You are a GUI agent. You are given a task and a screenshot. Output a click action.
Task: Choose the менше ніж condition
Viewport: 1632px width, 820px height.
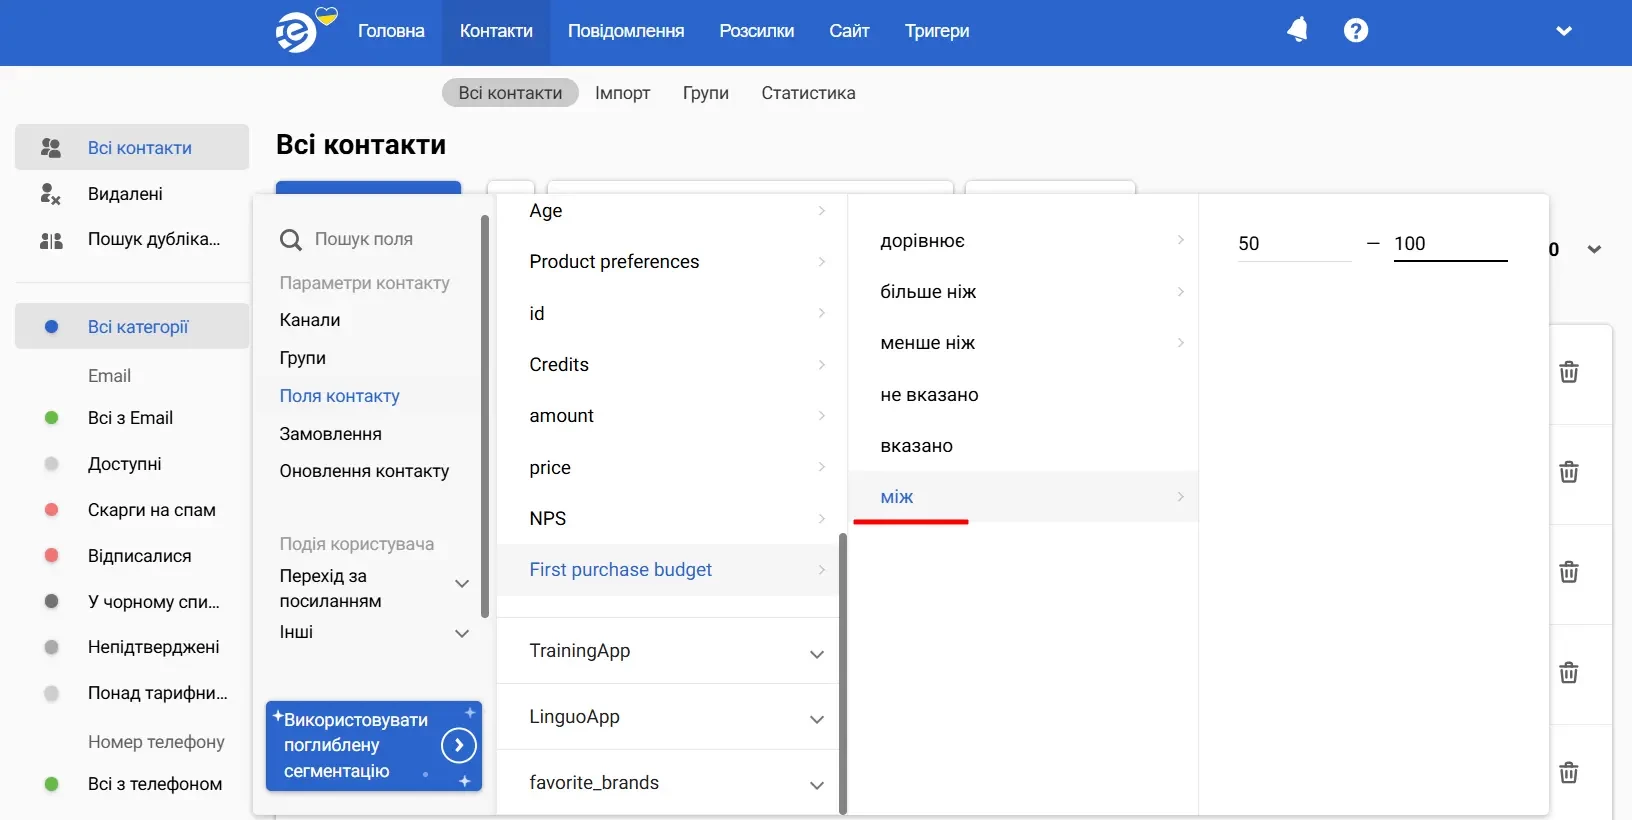[x=1023, y=343]
